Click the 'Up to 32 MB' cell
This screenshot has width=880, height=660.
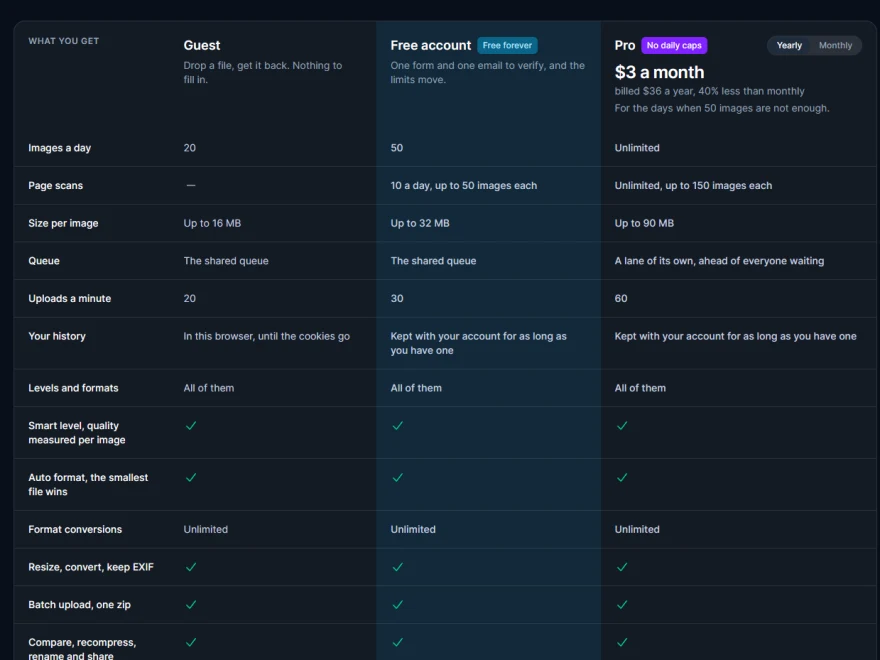click(420, 223)
